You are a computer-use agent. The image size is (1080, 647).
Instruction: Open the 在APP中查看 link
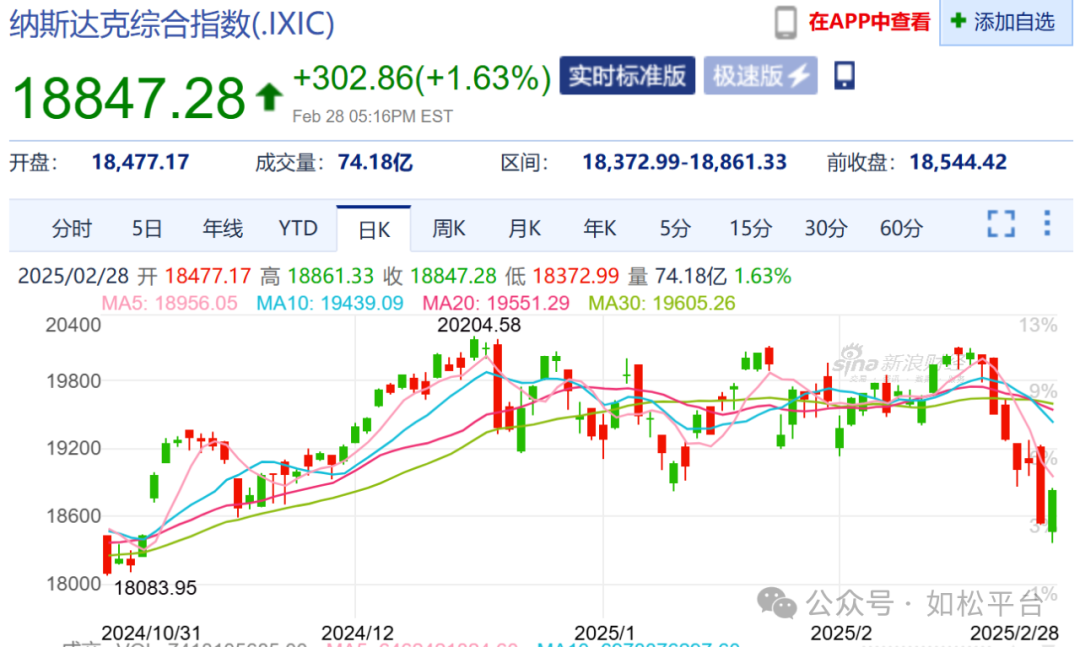[x=869, y=22]
